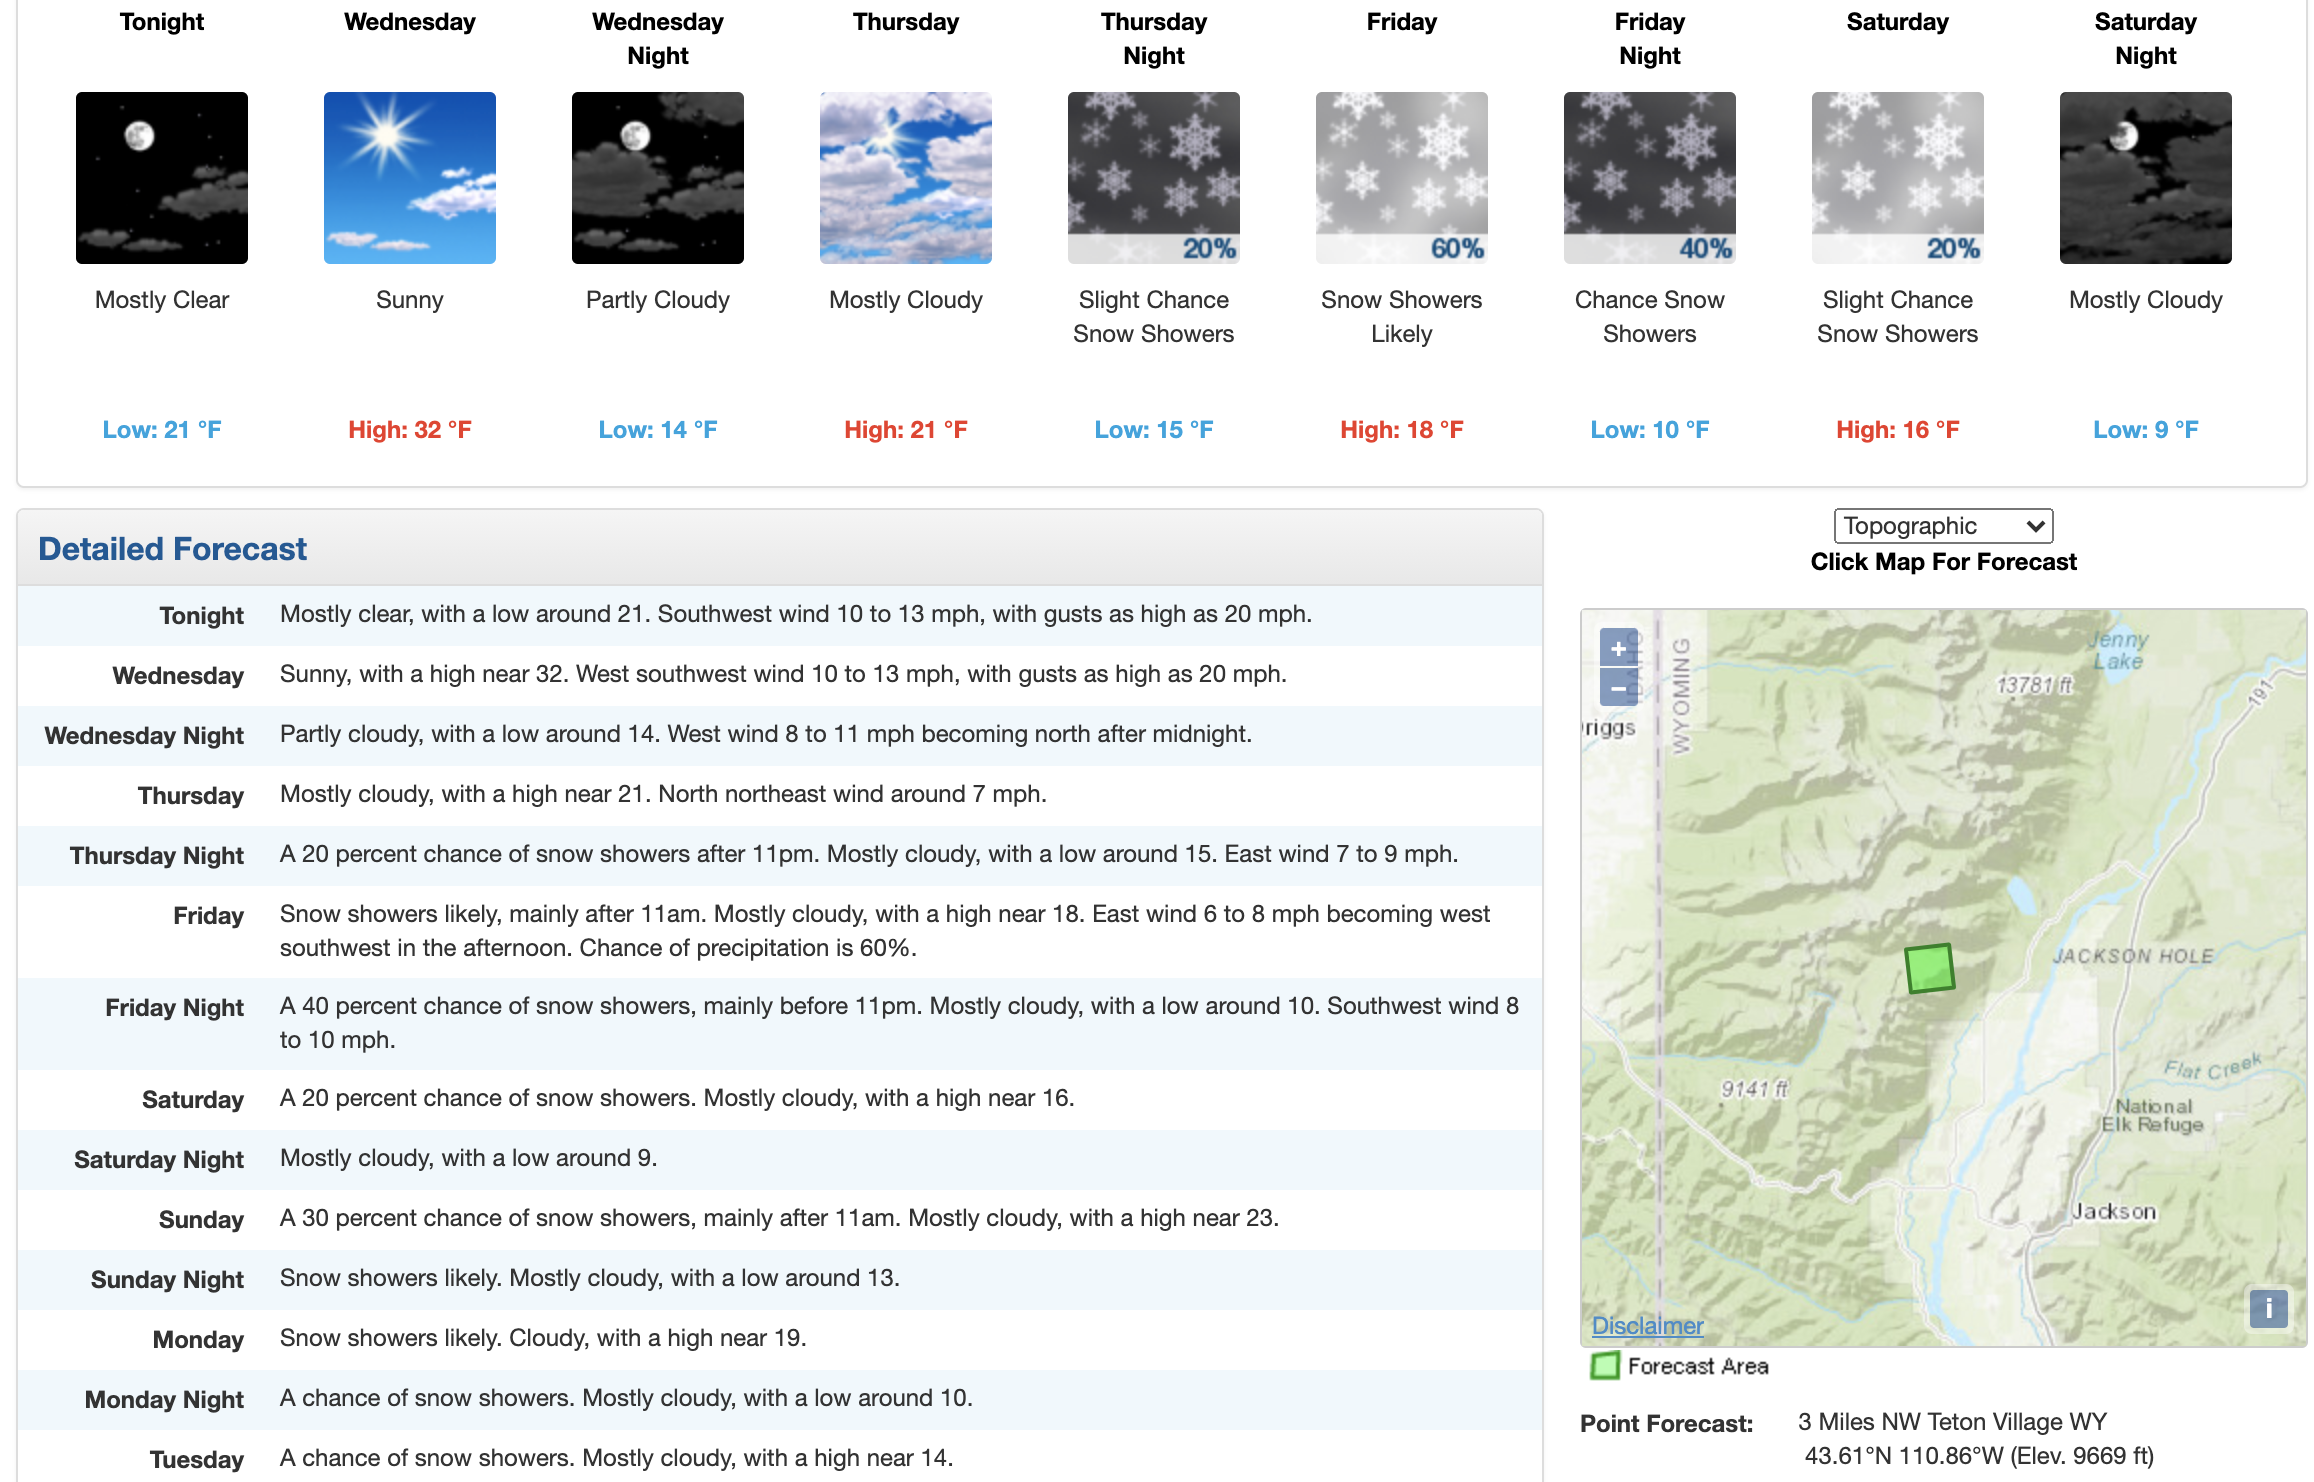Click 'High: 16 °F' under Saturday
Viewport: 2314px width, 1482px height.
[1898, 430]
